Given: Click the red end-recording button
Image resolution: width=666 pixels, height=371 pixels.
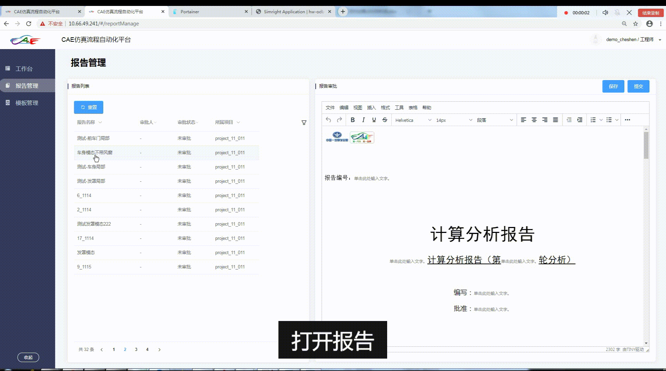Looking at the screenshot, I should (x=651, y=13).
